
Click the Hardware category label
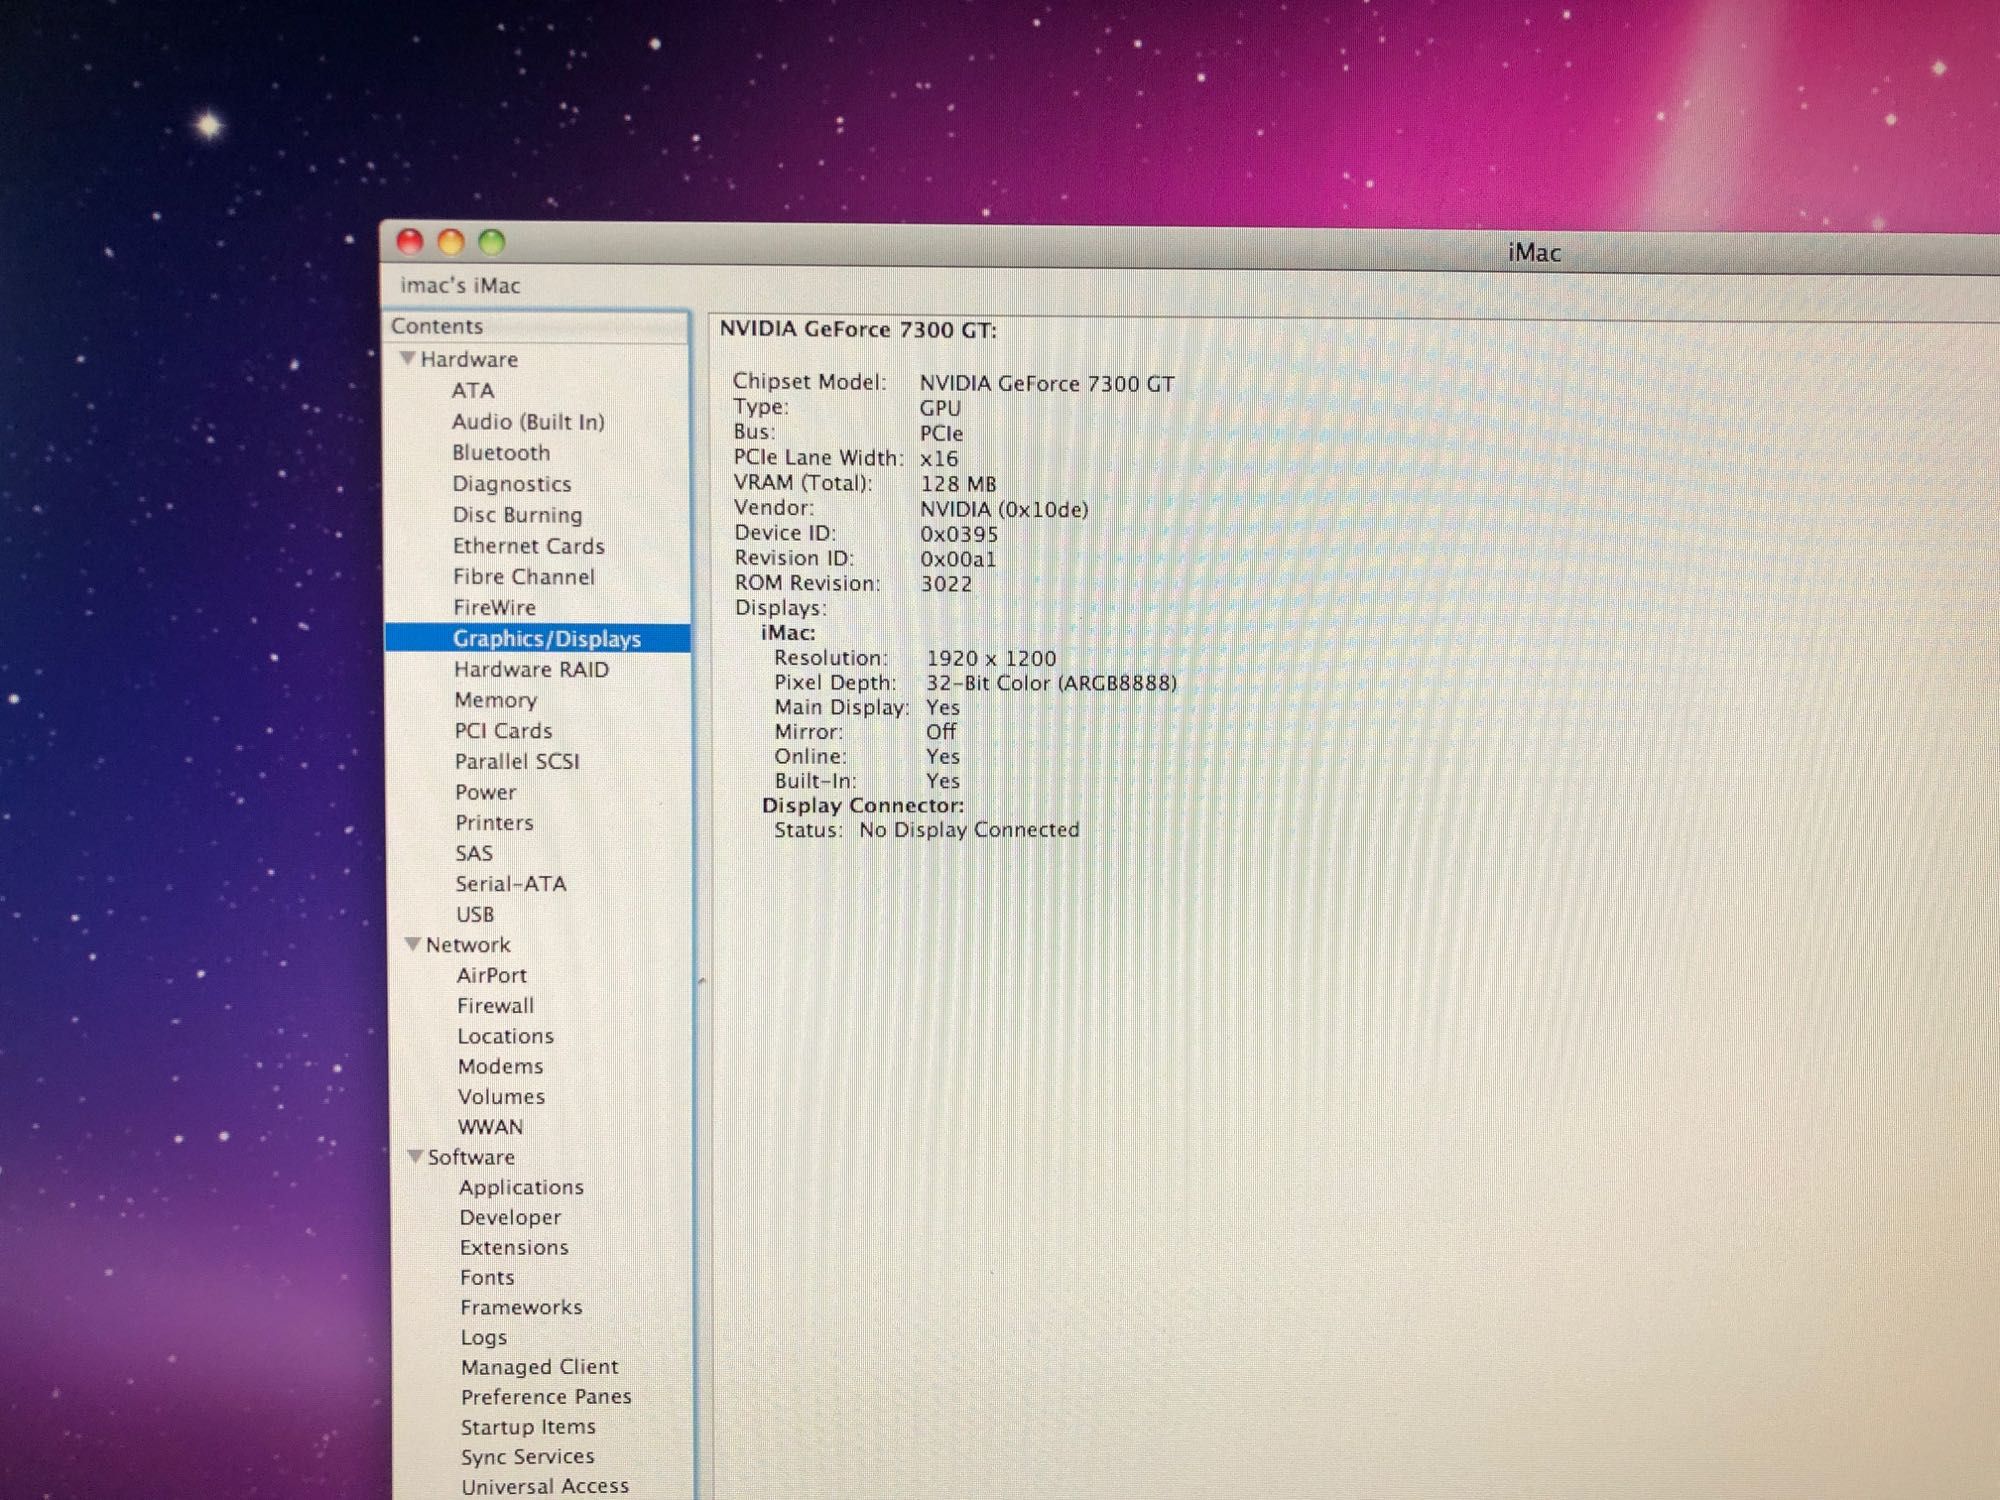(469, 359)
